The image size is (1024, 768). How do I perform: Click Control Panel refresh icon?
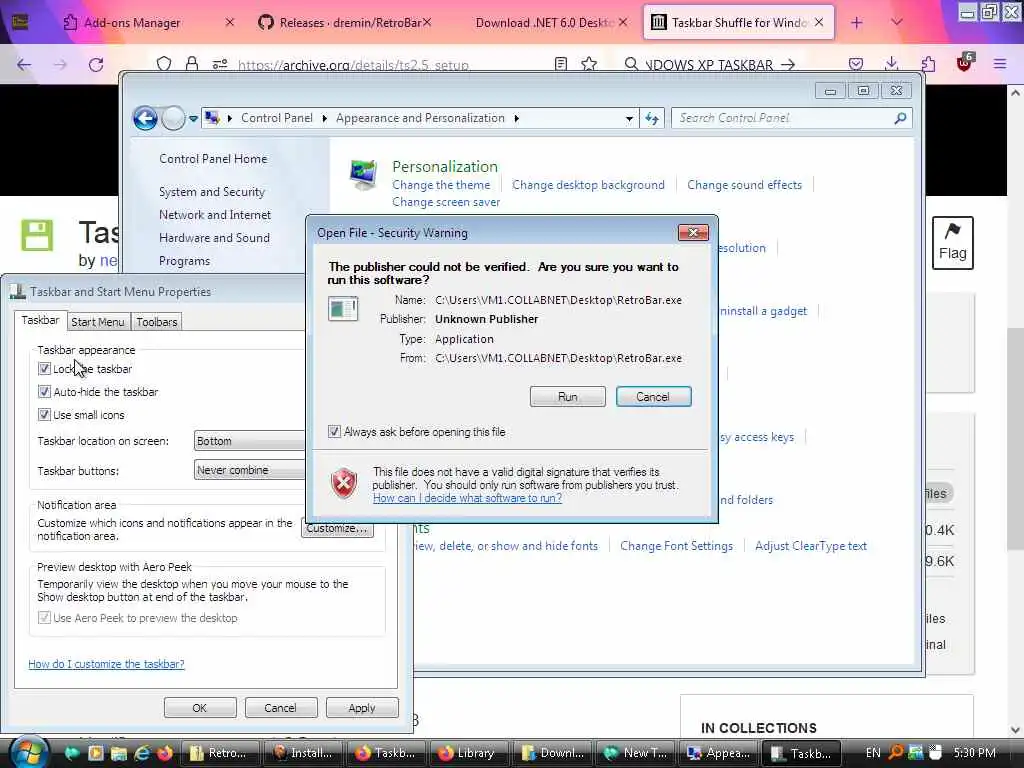tap(652, 118)
